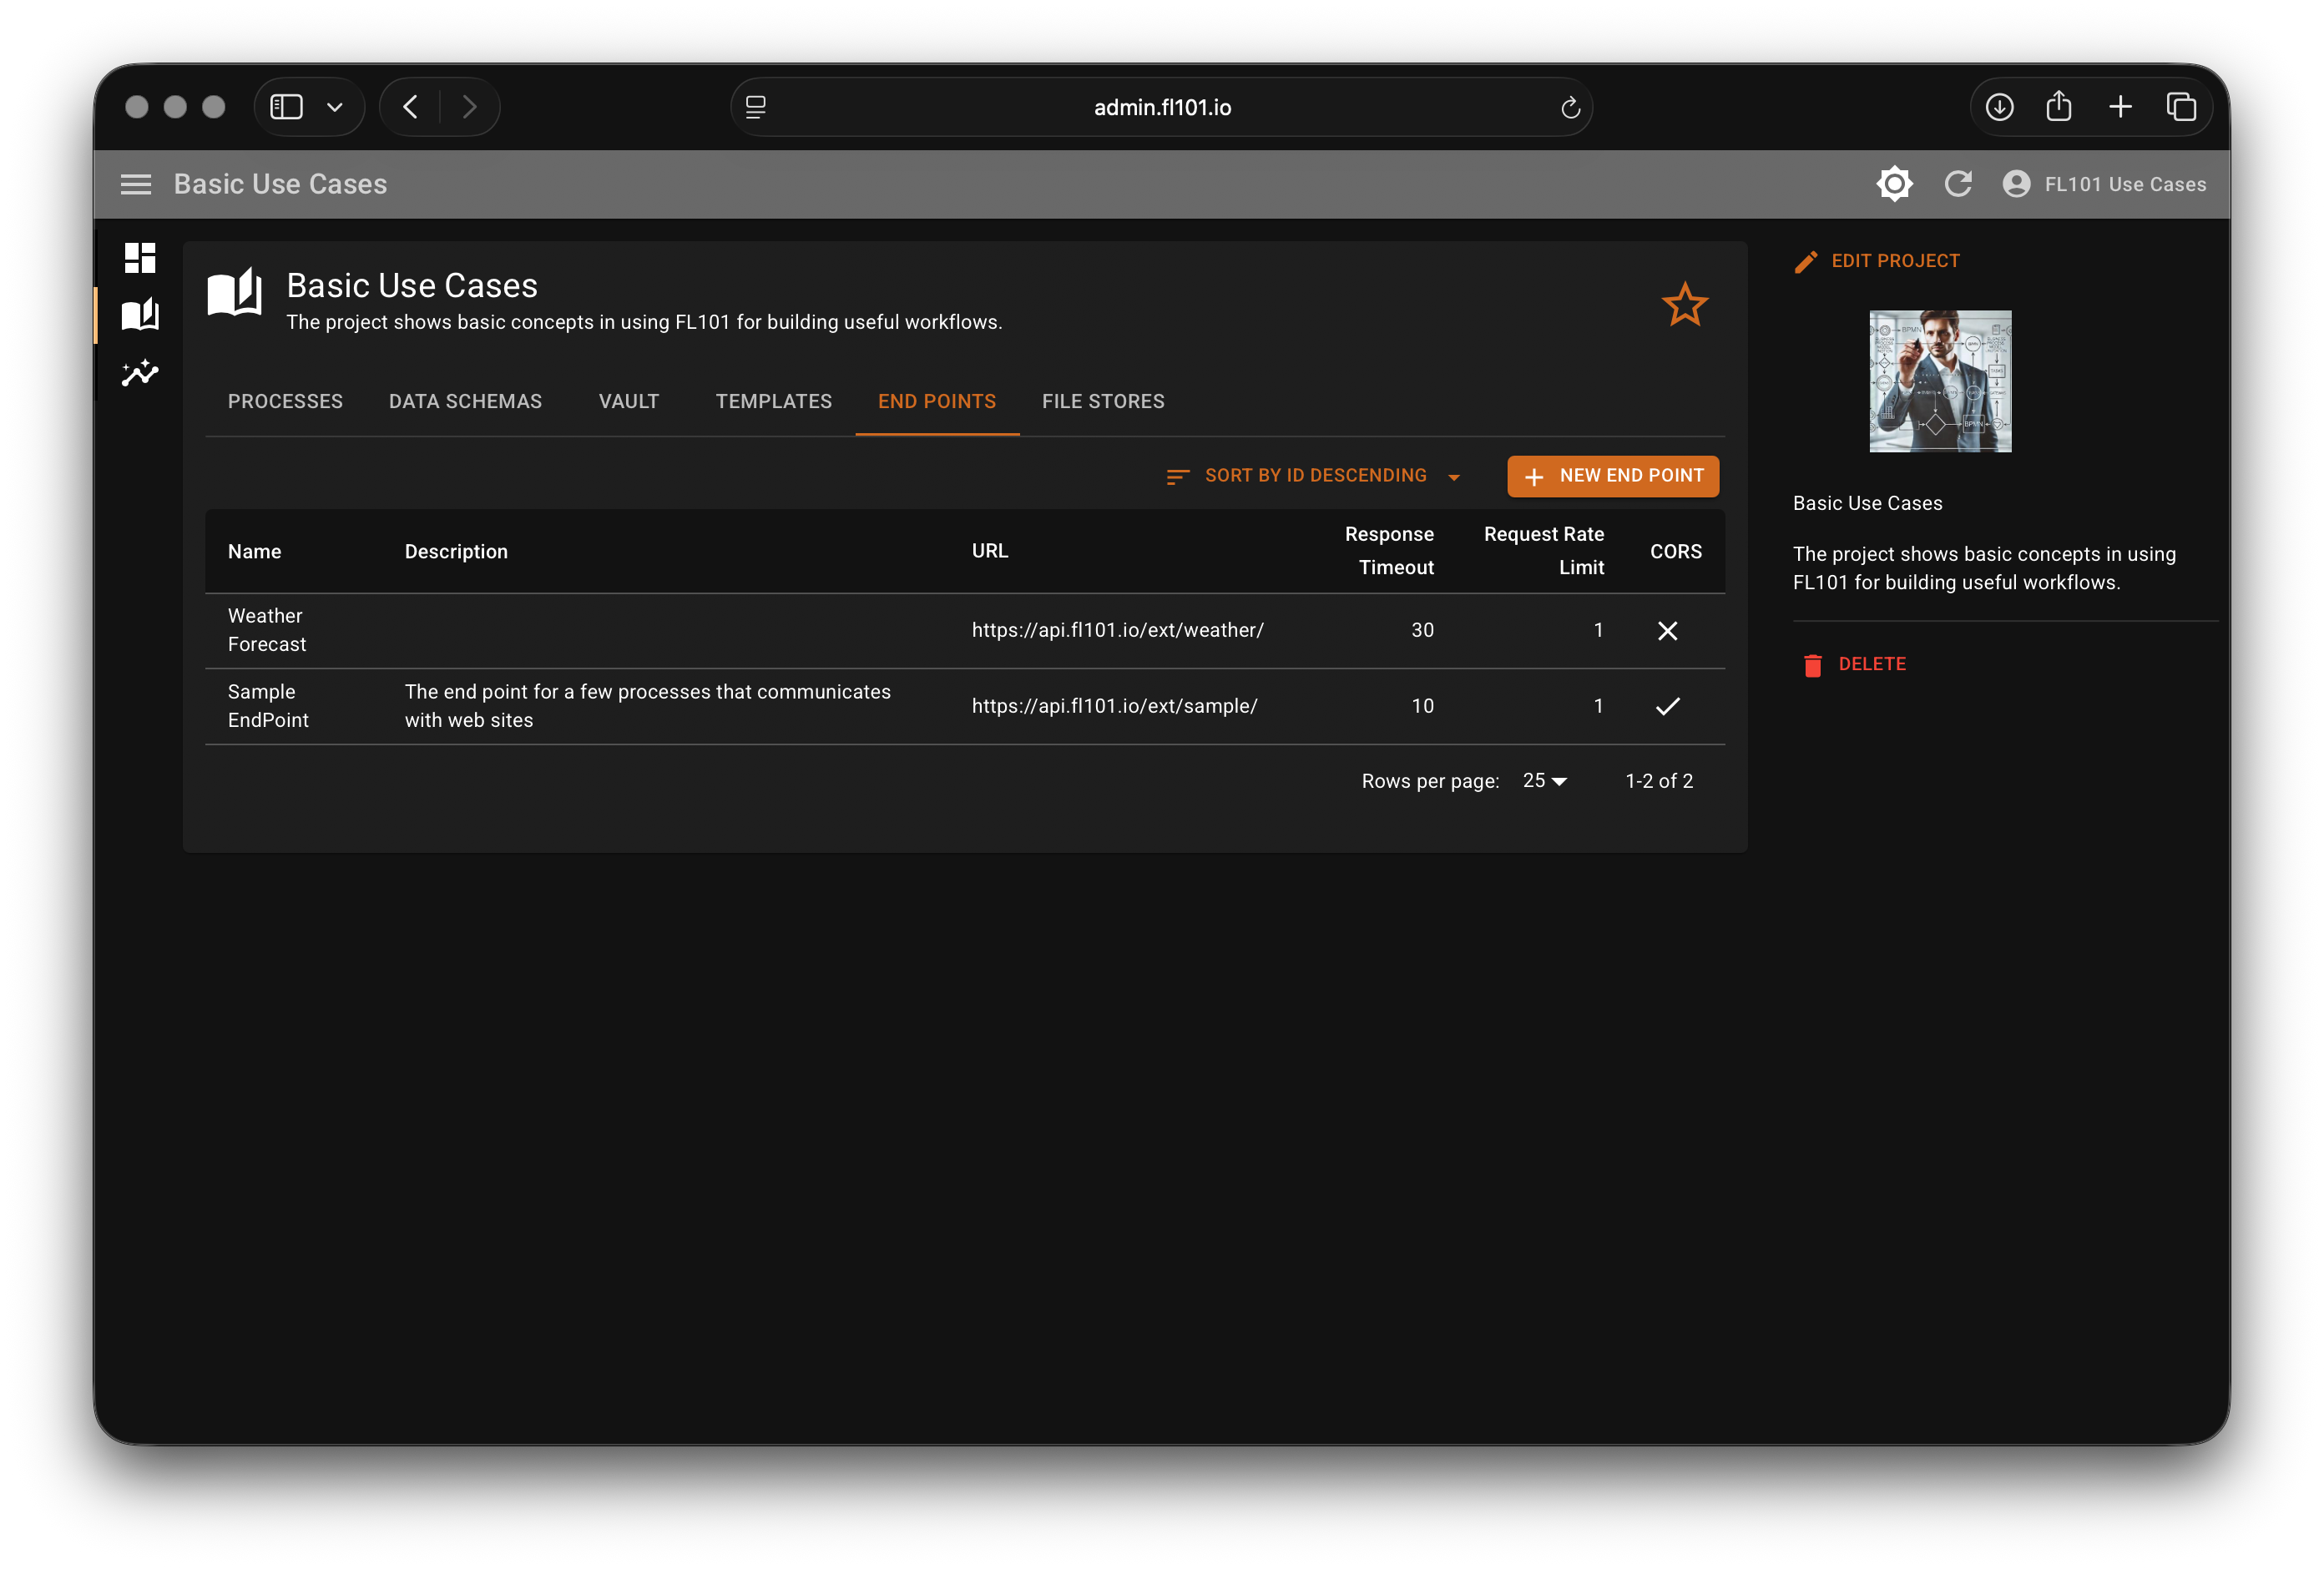Viewport: 2324px width, 1569px height.
Task: Open the FL101 Use Cases account icon
Action: [x=2017, y=184]
